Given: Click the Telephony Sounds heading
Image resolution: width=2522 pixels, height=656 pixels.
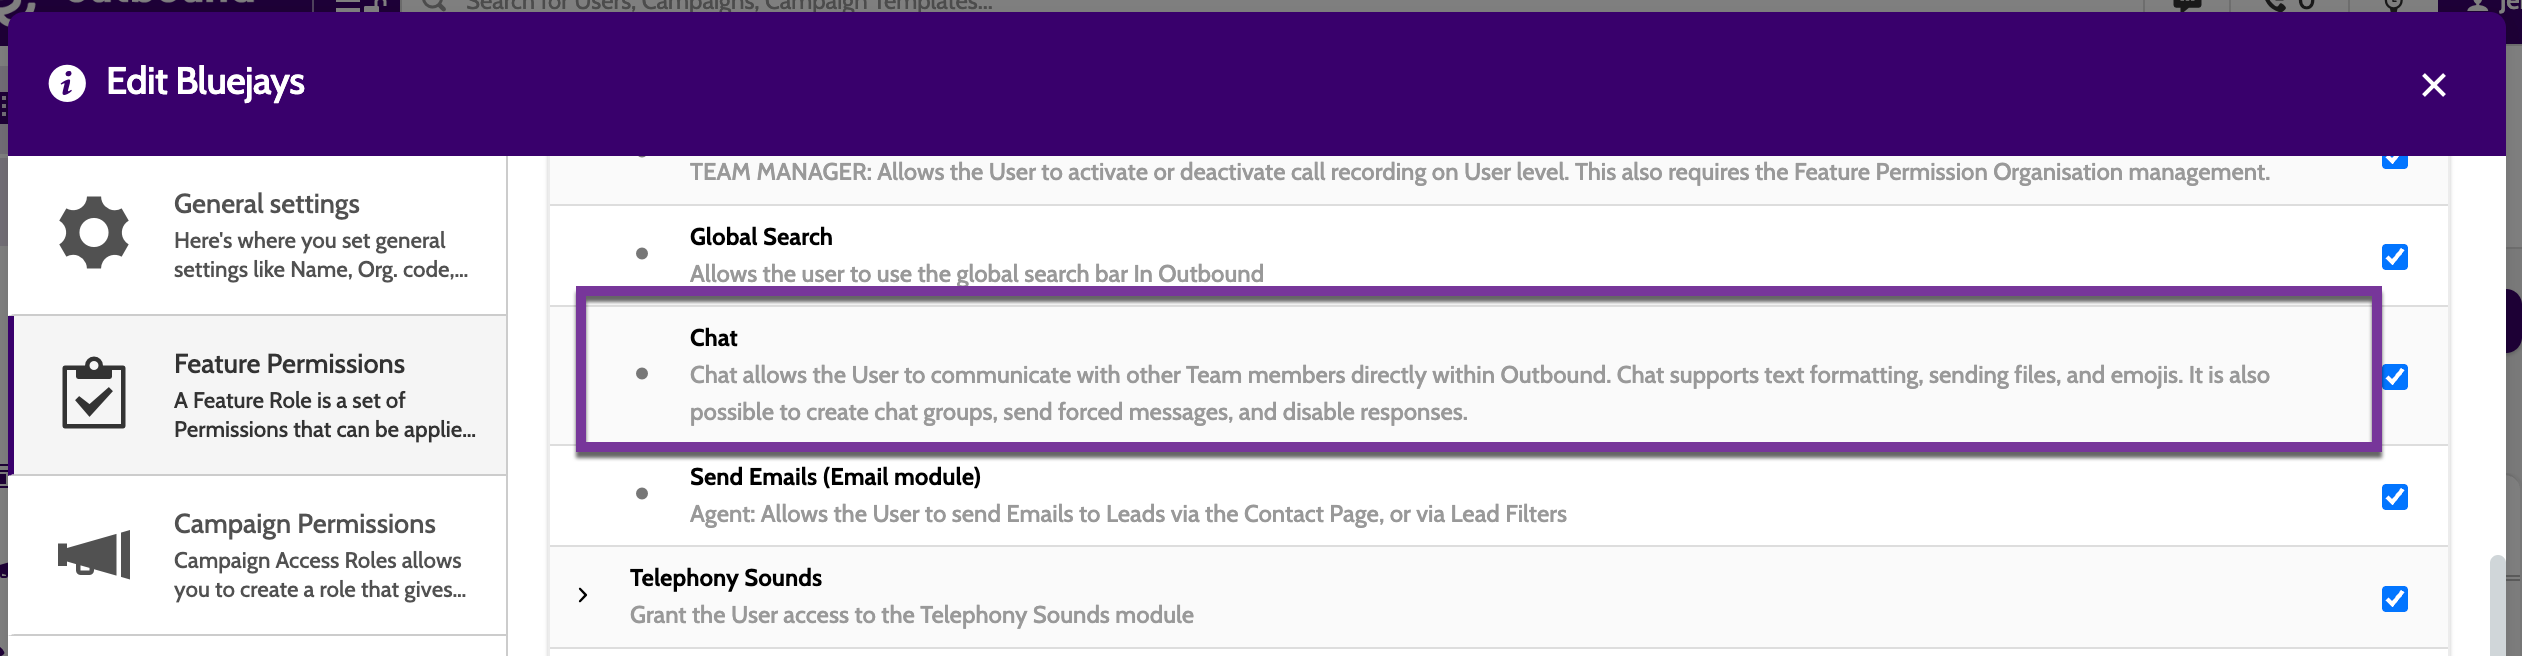Looking at the screenshot, I should [725, 578].
